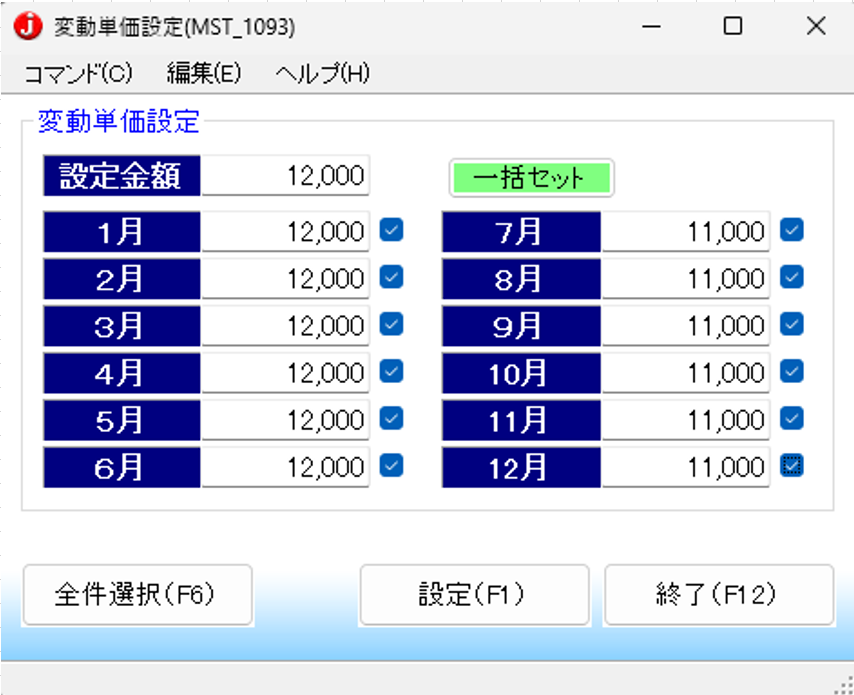This screenshot has height=695, width=854.
Task: Toggle the 9月 checkbox
Action: (x=791, y=325)
